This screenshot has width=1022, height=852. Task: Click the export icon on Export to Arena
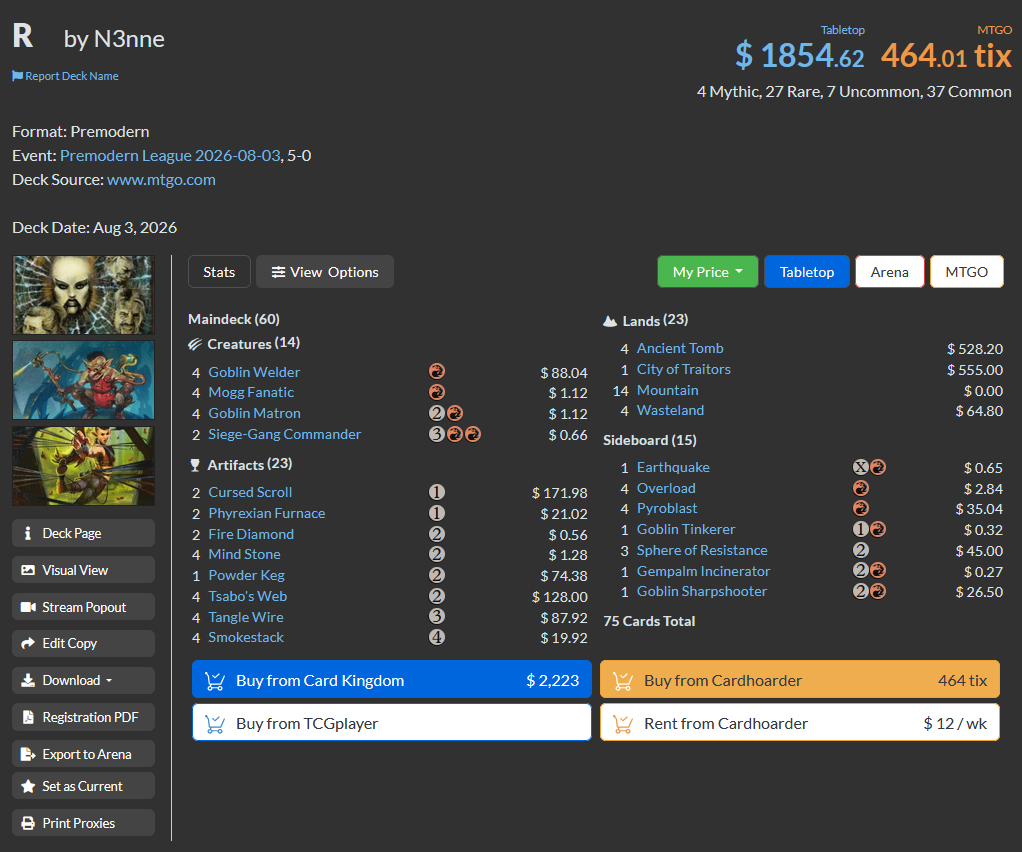28,754
